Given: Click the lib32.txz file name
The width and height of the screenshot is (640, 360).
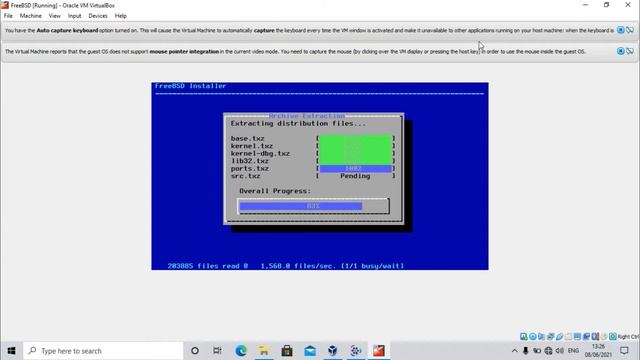Looking at the screenshot, I should pyautogui.click(x=250, y=161).
